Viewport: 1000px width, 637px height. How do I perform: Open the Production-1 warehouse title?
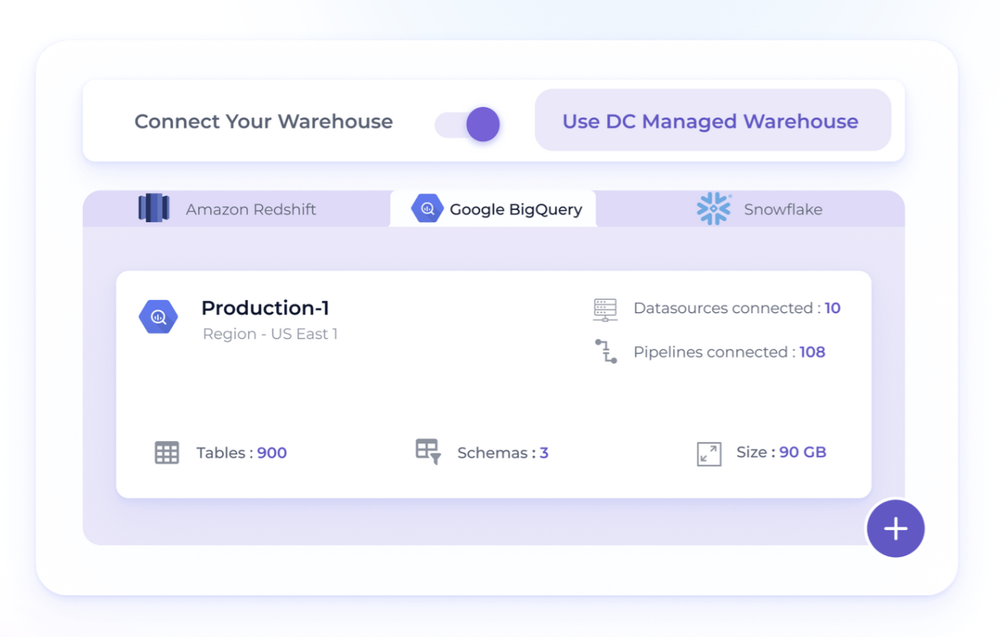(x=265, y=308)
